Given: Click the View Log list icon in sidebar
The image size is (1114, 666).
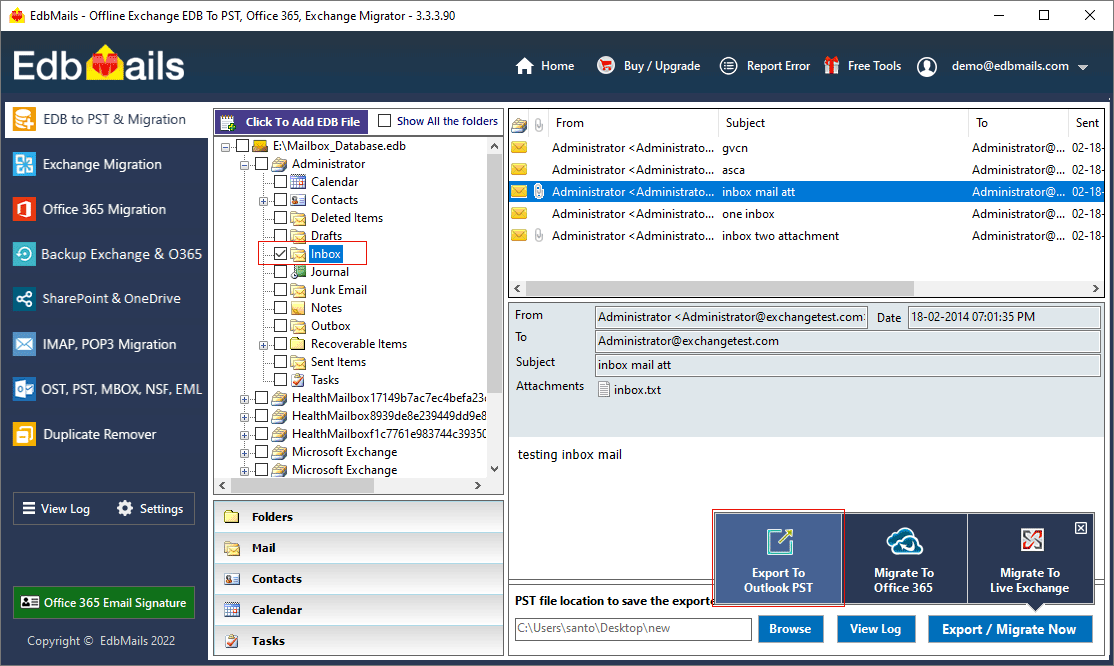Looking at the screenshot, I should click(x=28, y=508).
